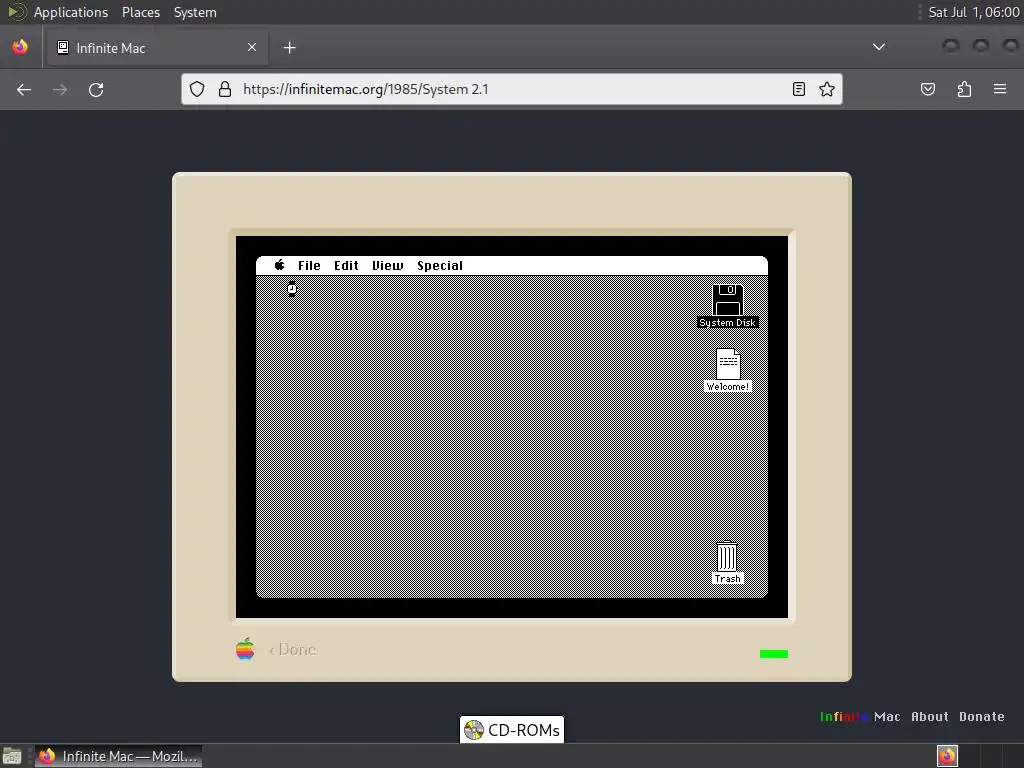Image resolution: width=1024 pixels, height=768 pixels.
Task: Toggle reader view icon
Action: click(799, 89)
